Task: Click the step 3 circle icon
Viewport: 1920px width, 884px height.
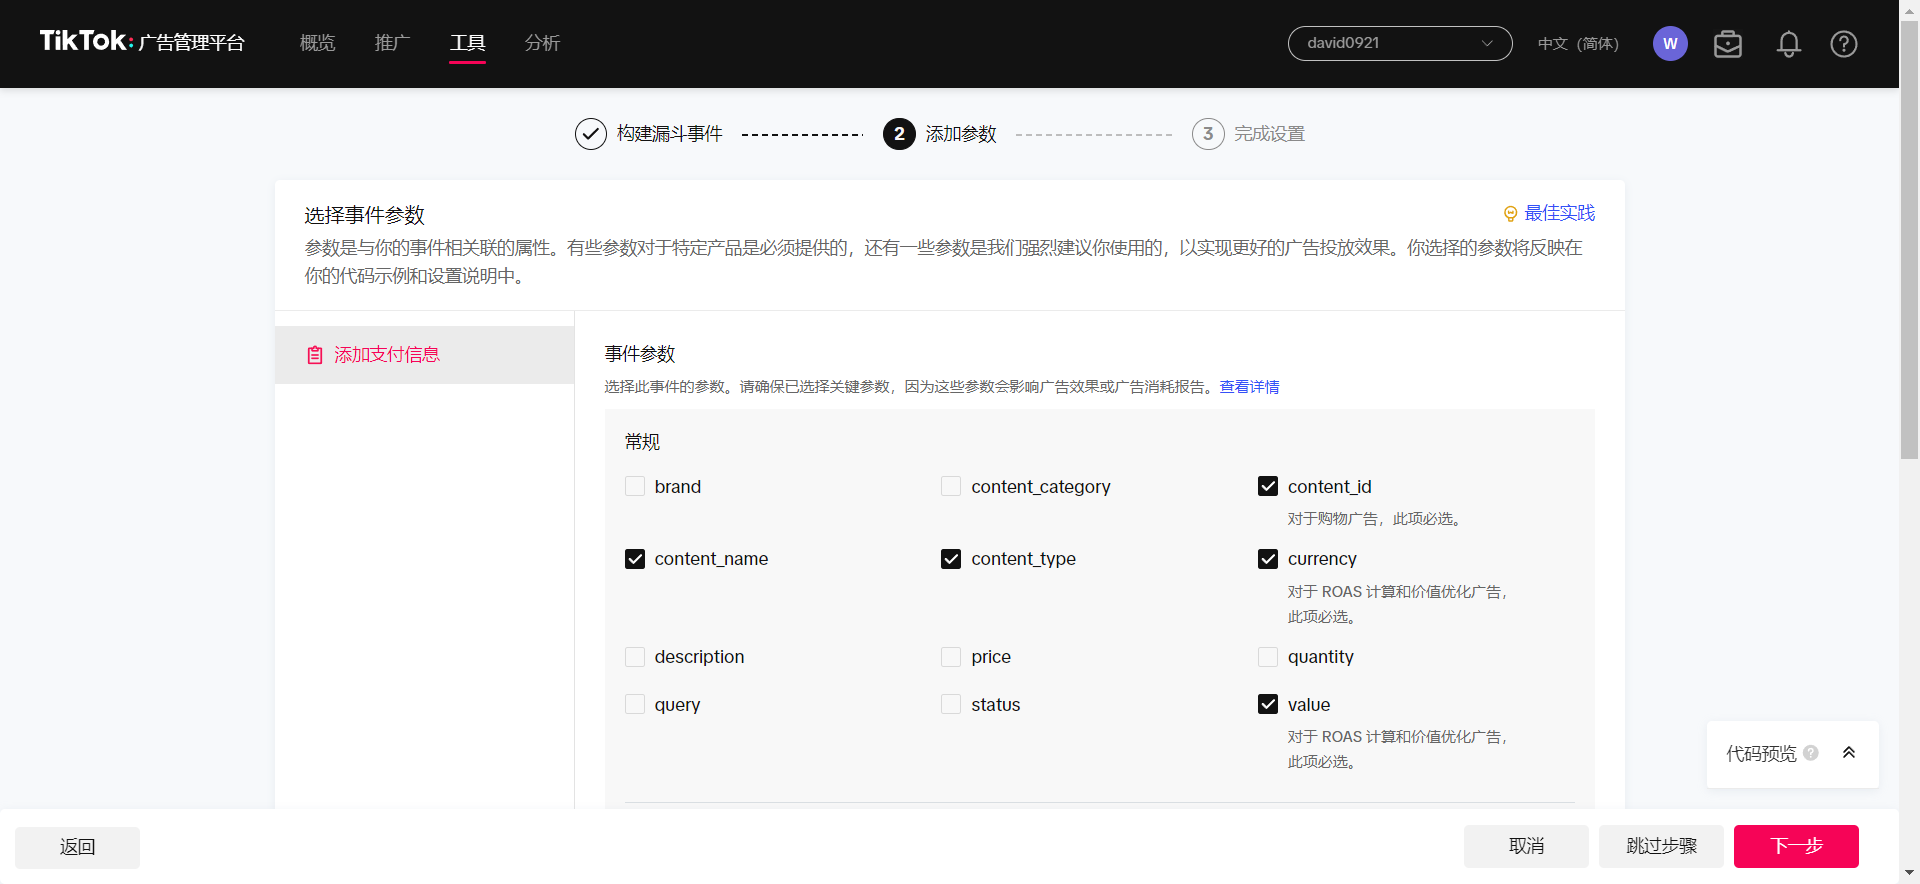Action: [x=1208, y=134]
